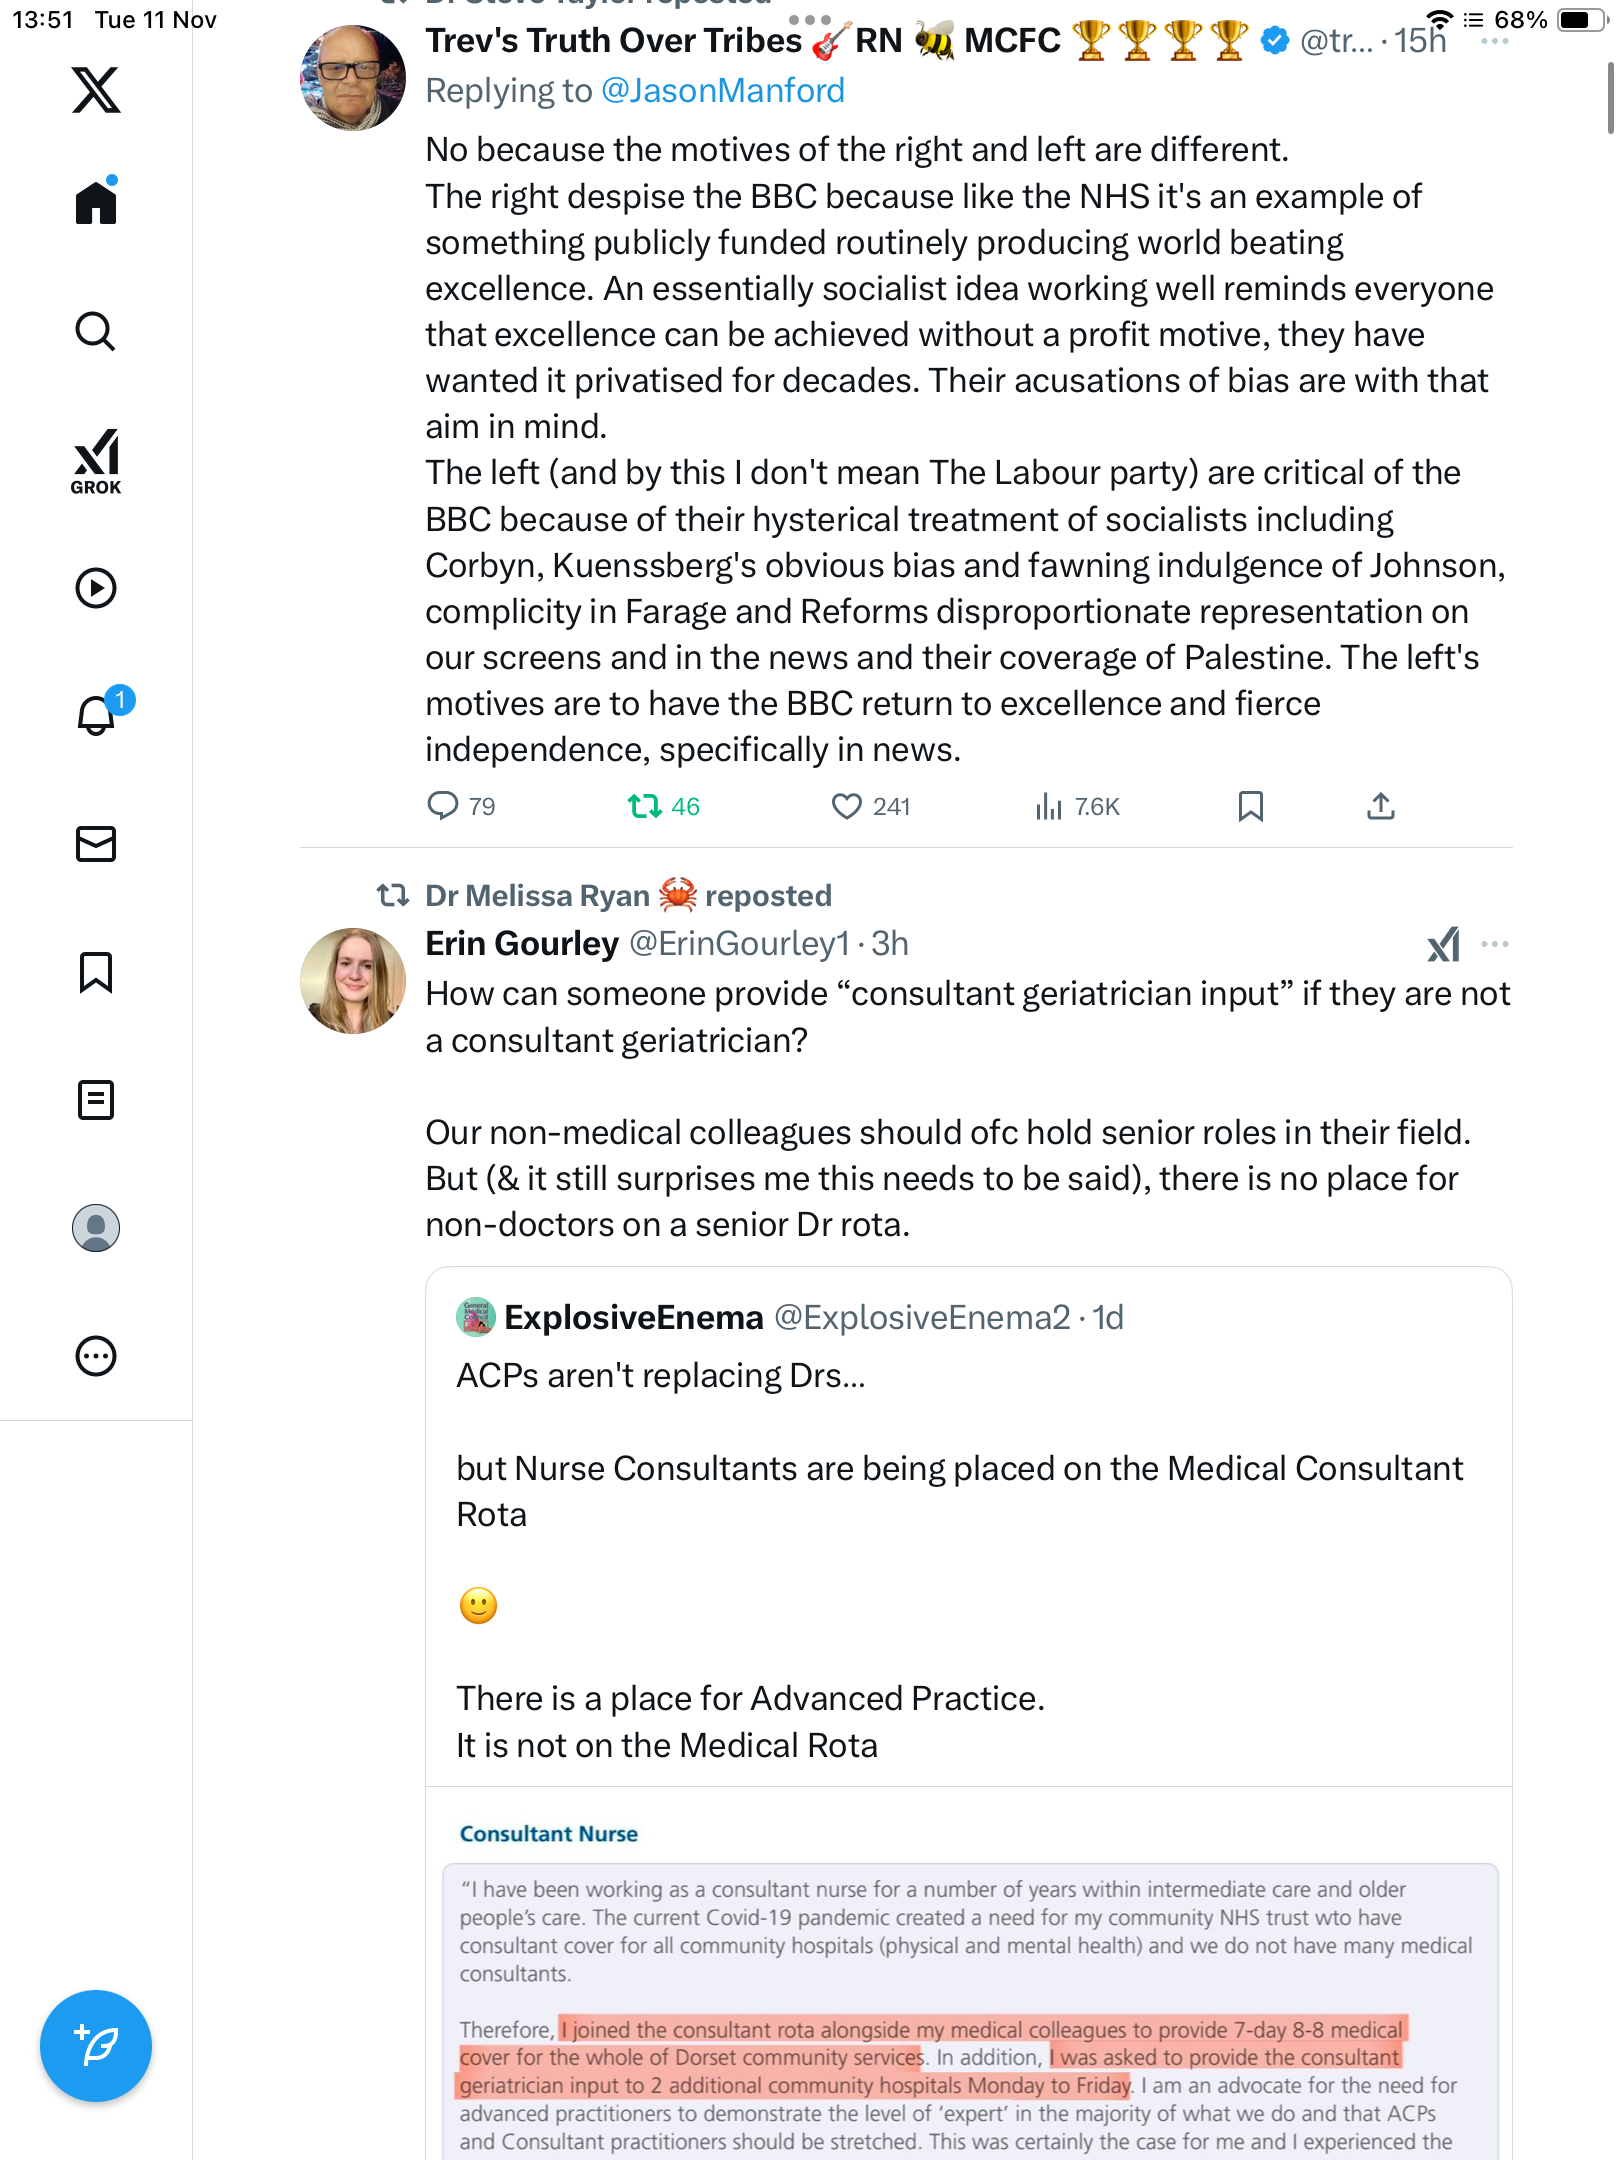This screenshot has height=2160, width=1620.
Task: Compose a new post
Action: pos(96,2046)
